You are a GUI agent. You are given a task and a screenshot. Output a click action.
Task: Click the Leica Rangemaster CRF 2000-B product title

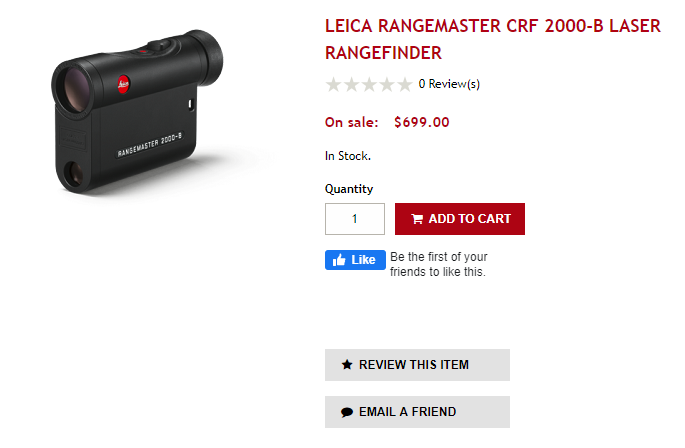(x=493, y=39)
